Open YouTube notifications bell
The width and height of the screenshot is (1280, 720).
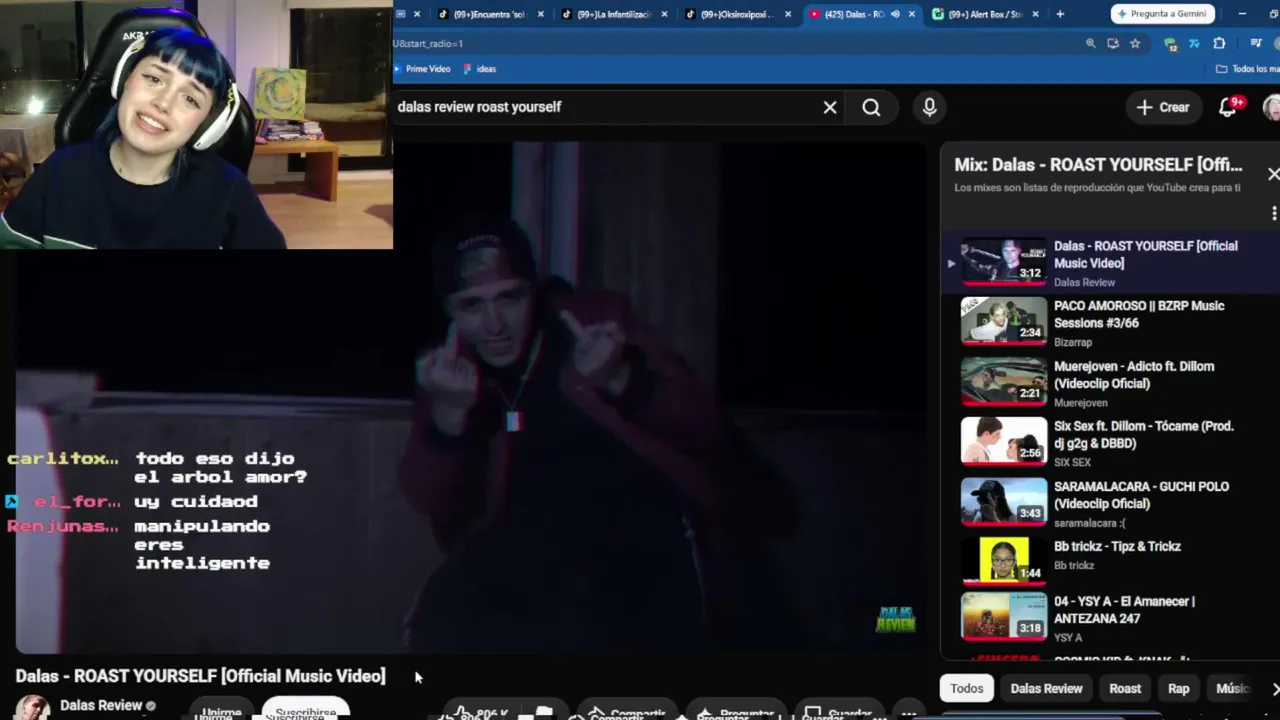(x=1229, y=107)
